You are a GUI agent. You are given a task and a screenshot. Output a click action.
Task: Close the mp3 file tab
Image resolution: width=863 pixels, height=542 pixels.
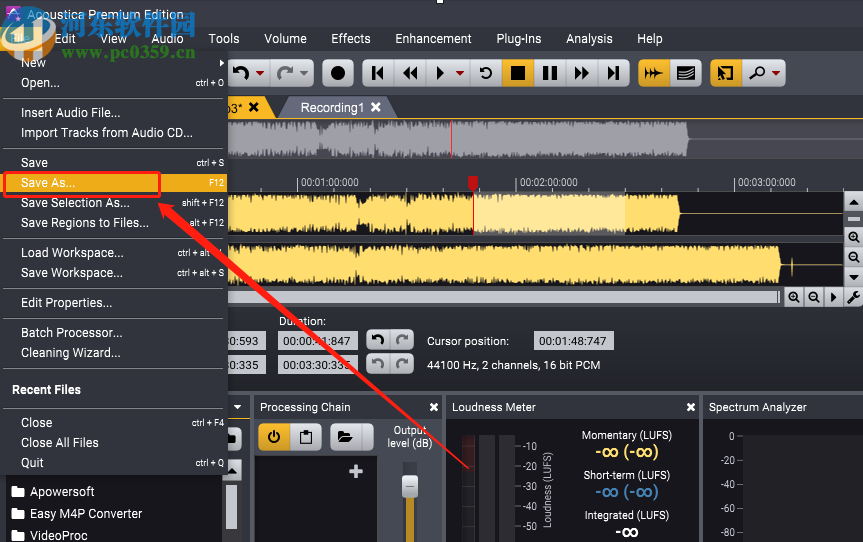[x=254, y=107]
